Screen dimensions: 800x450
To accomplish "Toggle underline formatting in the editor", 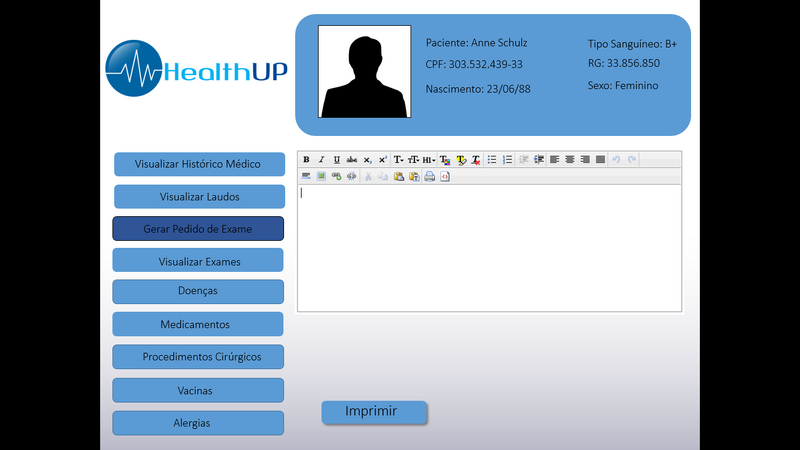I will [336, 160].
